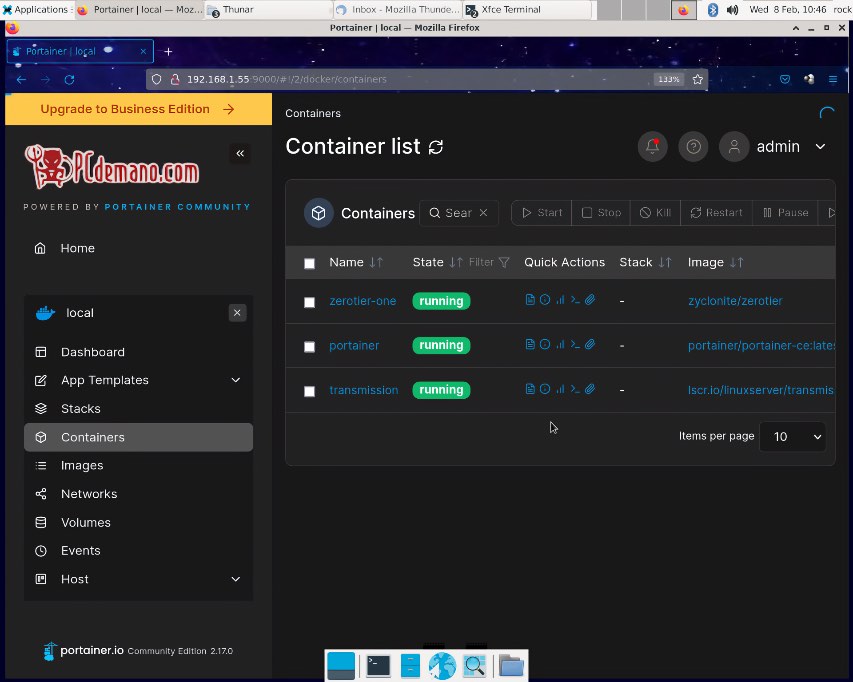Open zyclonite/zerotier image link
The height and width of the screenshot is (682, 853).
point(735,301)
